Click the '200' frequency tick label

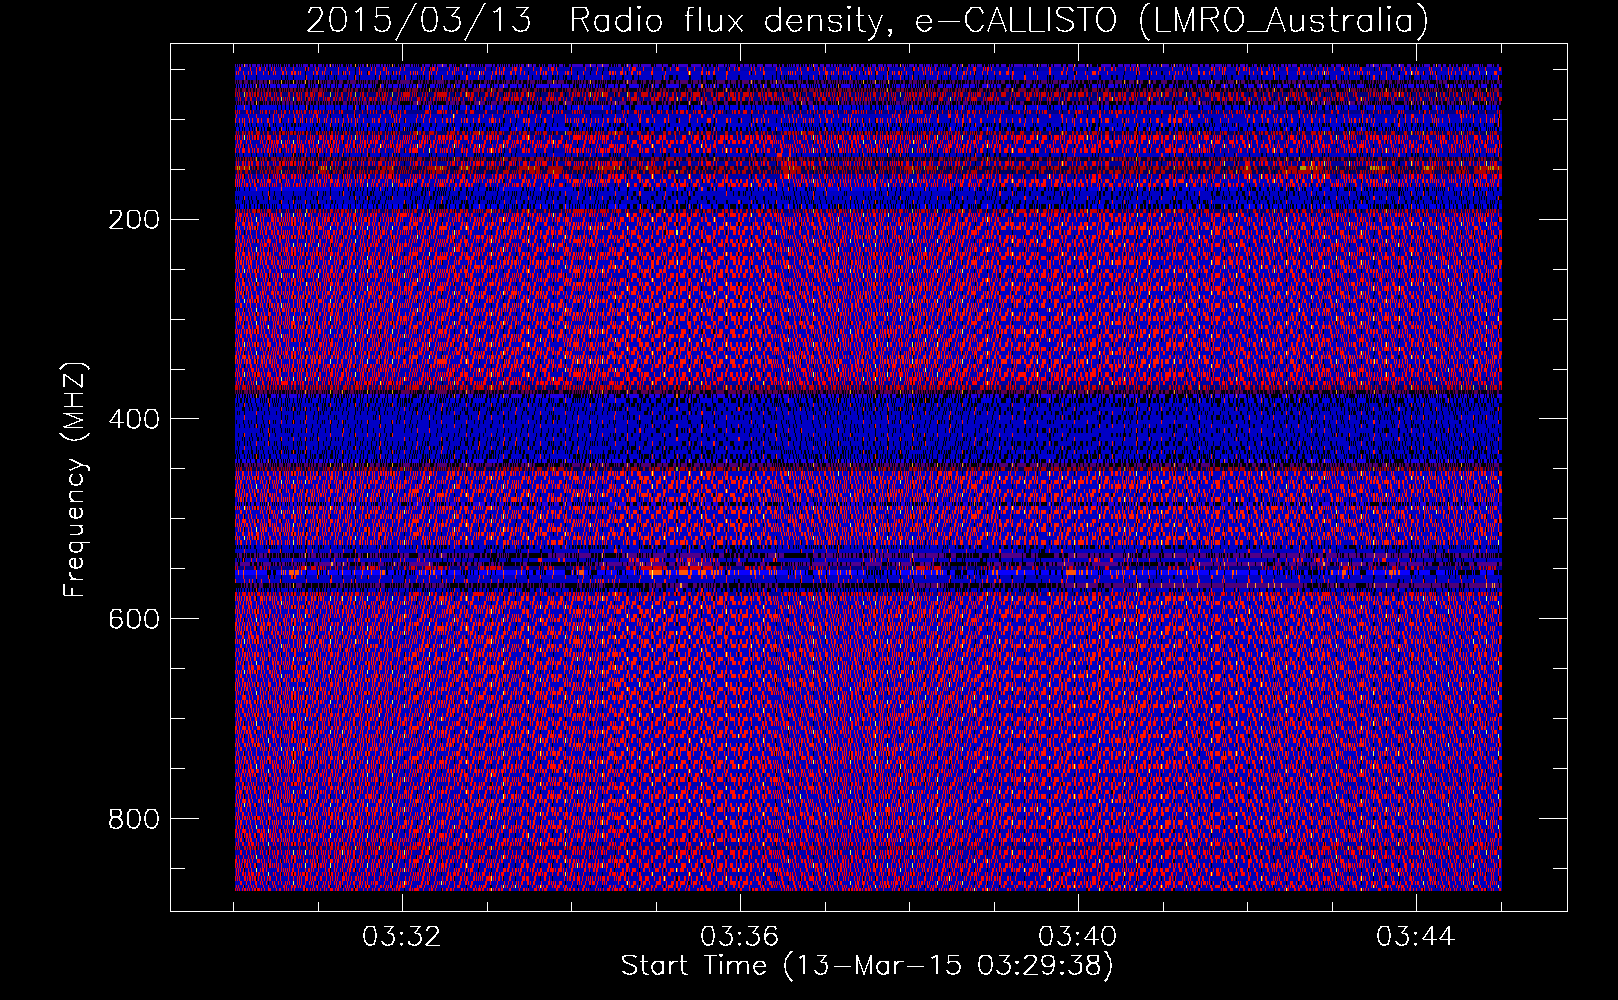133,219
